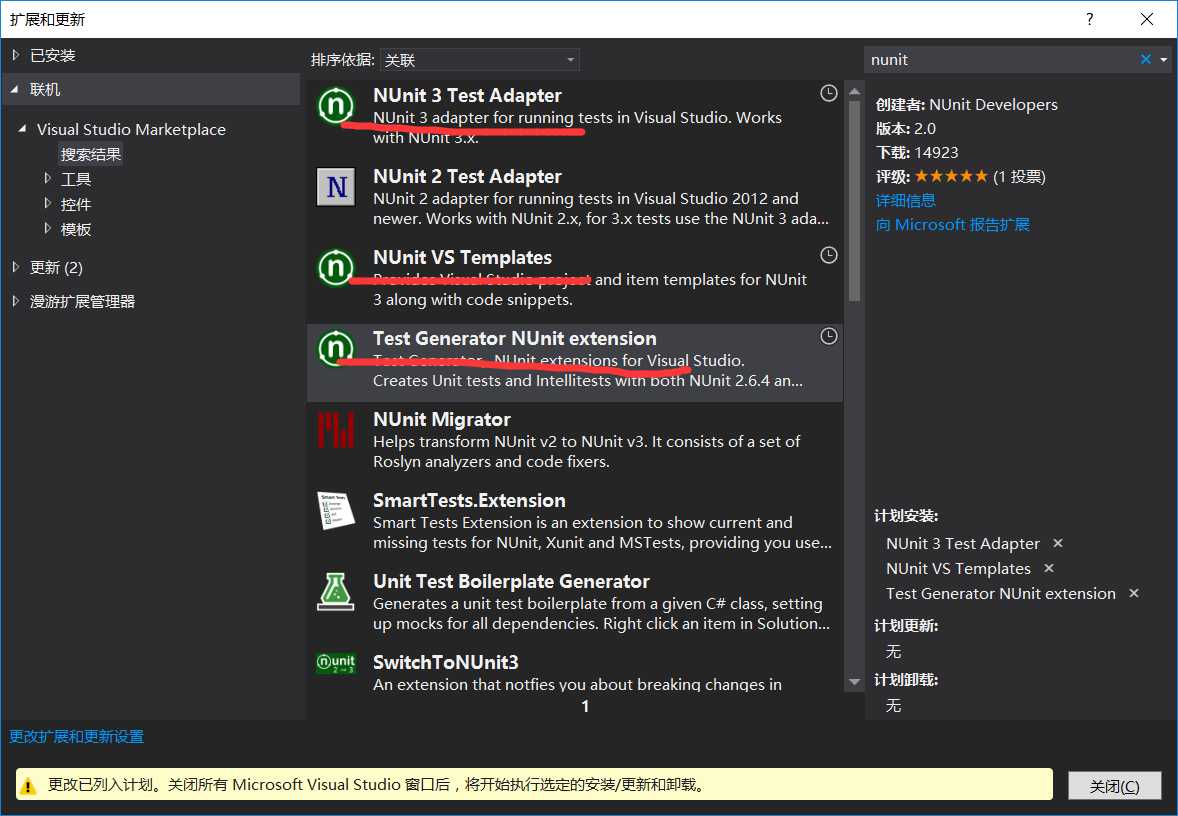
Task: Open the search box dropdown arrow
Action: (x=1164, y=59)
